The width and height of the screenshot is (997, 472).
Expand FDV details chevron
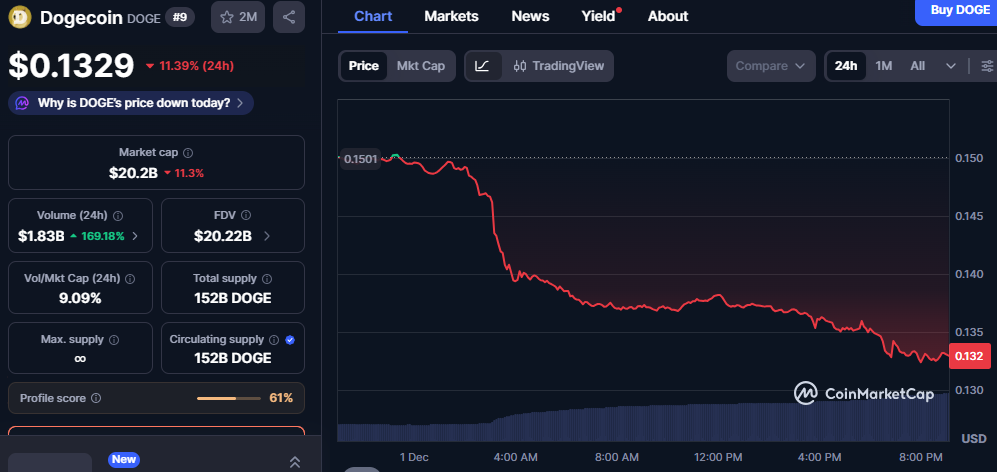pos(266,237)
